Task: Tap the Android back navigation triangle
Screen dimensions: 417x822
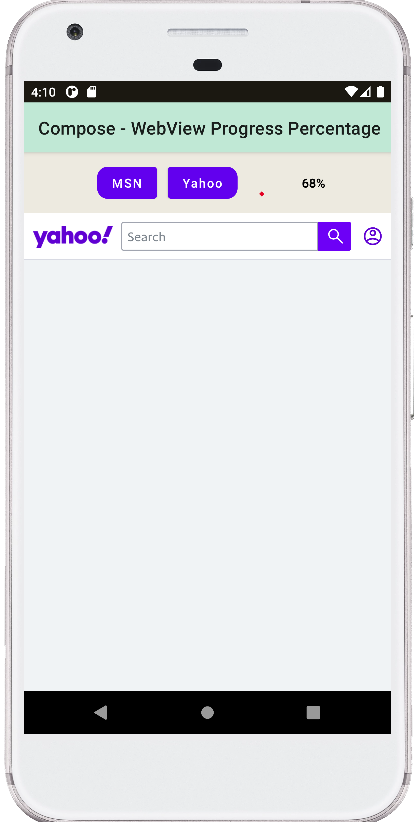Action: [100, 712]
